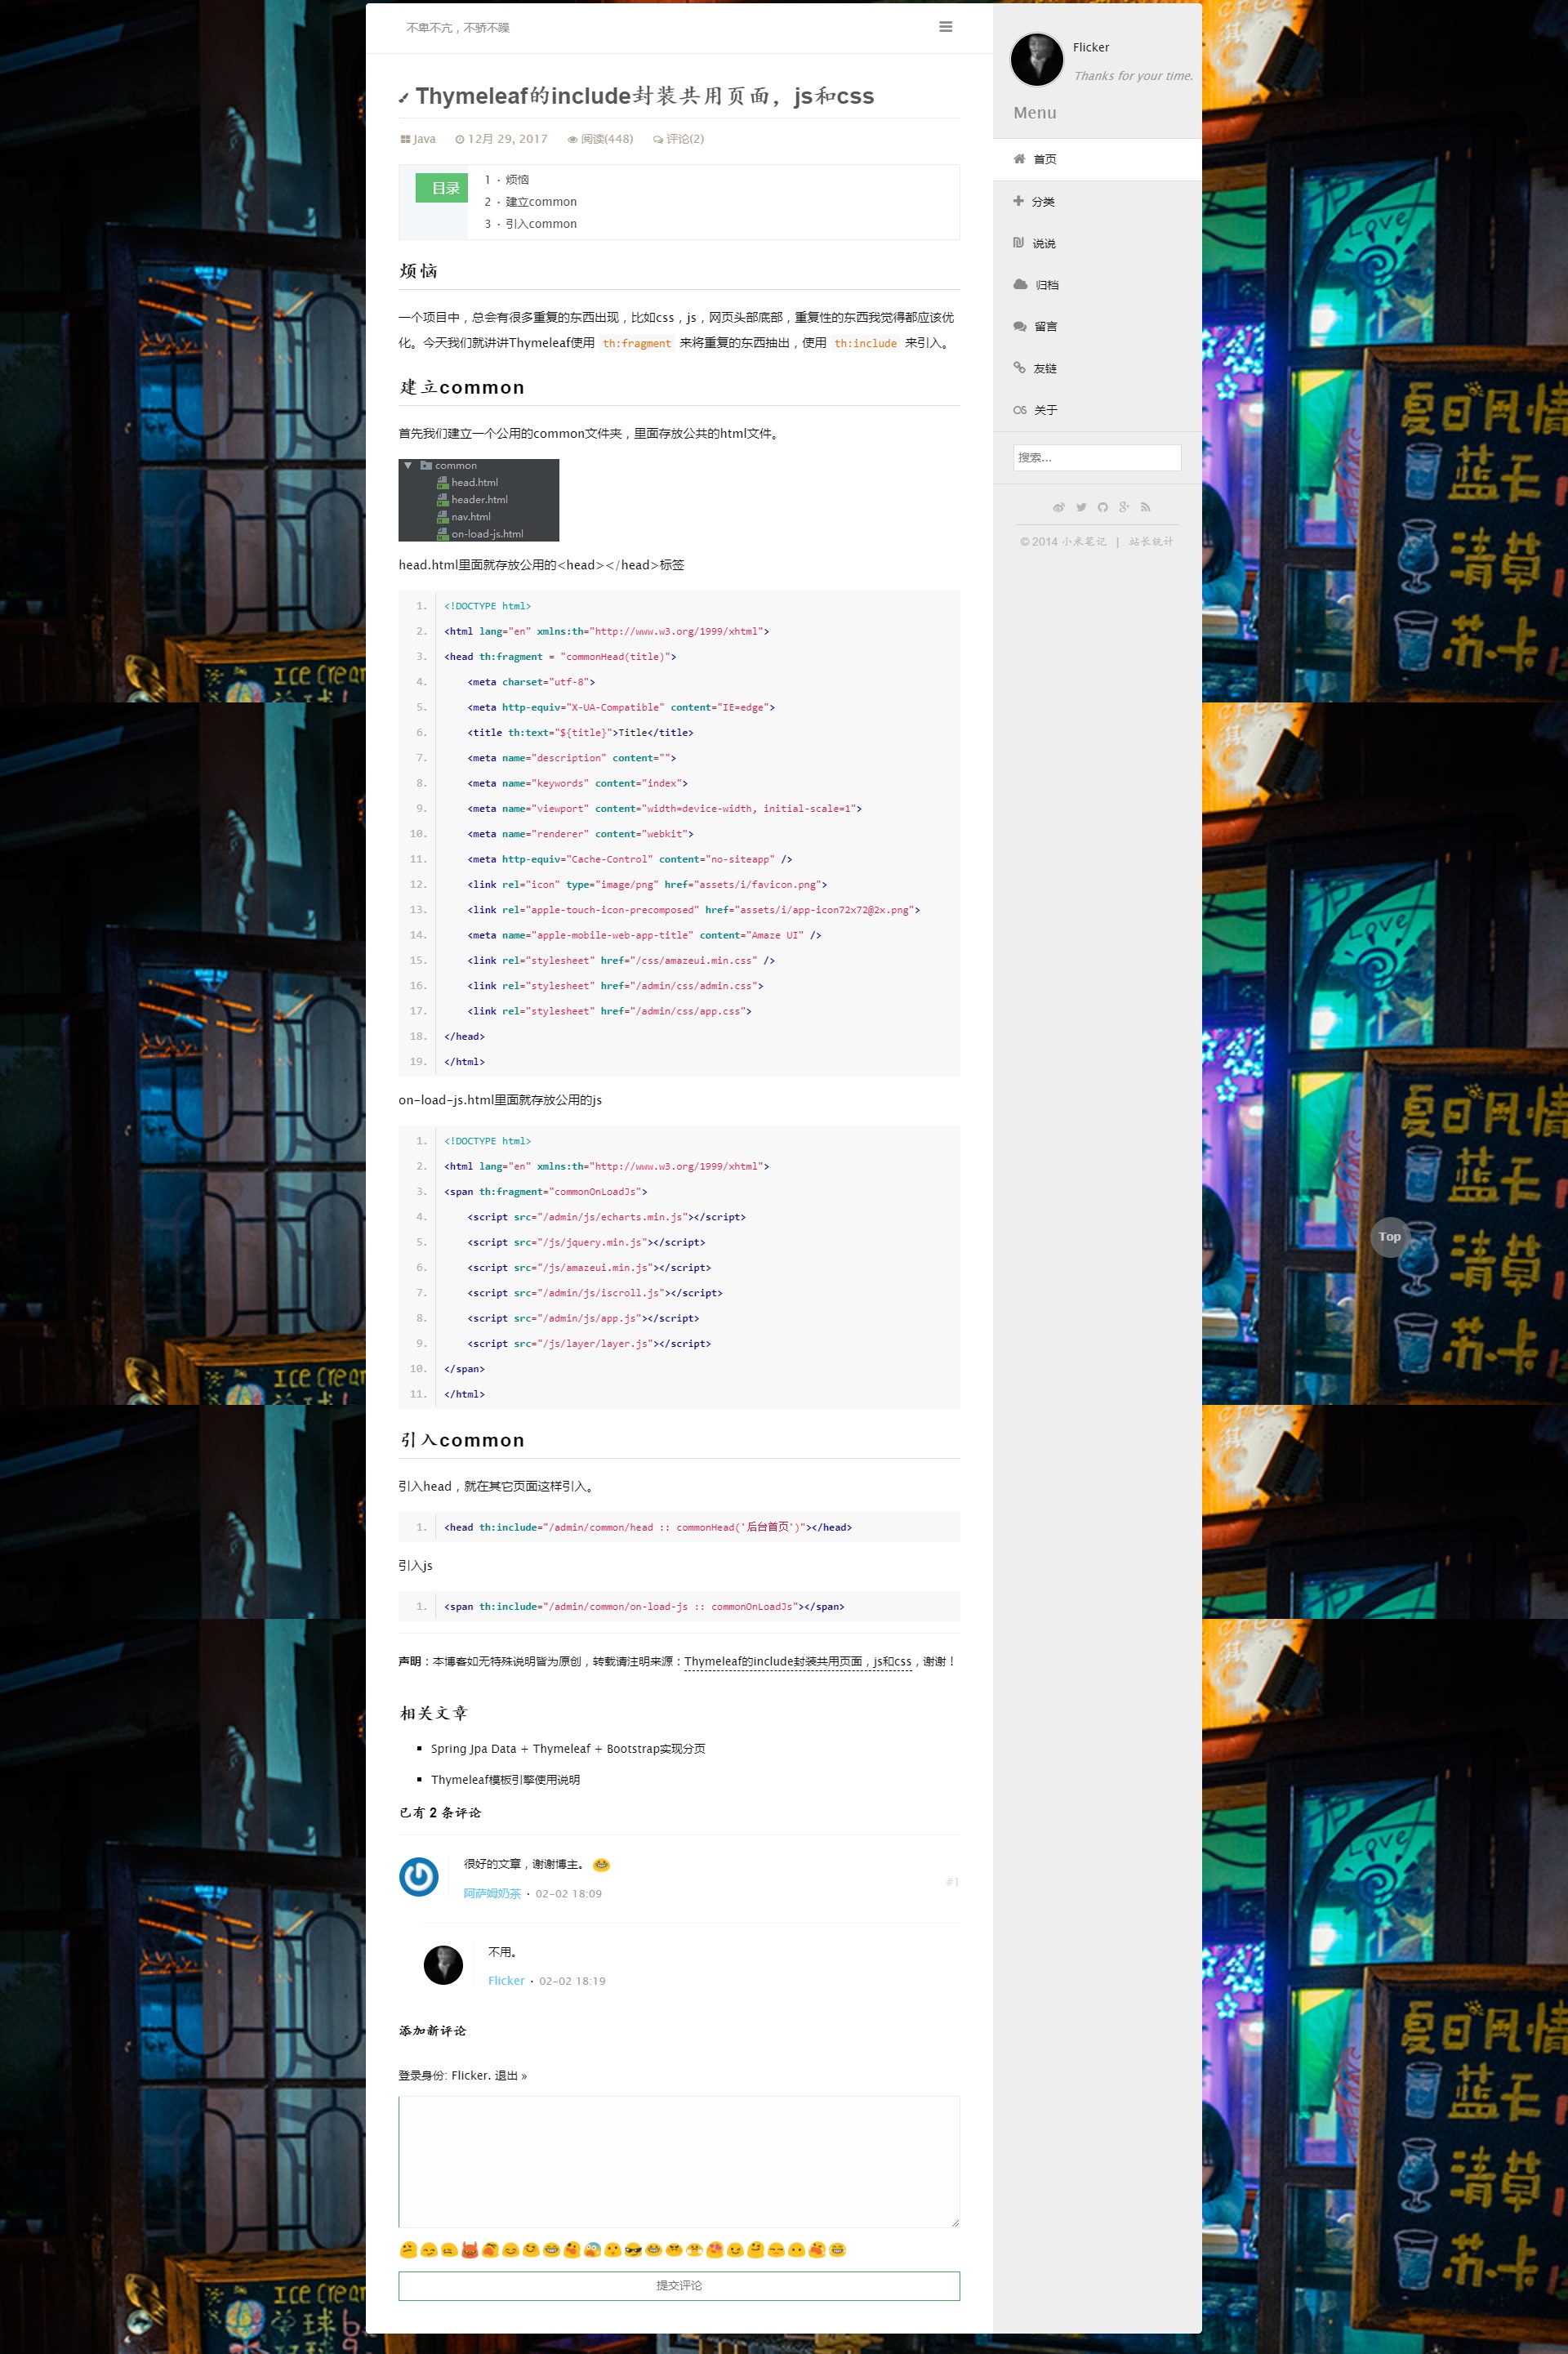Insert the sunglasses emoji
The width and height of the screenshot is (1568, 2354).
click(x=633, y=2250)
